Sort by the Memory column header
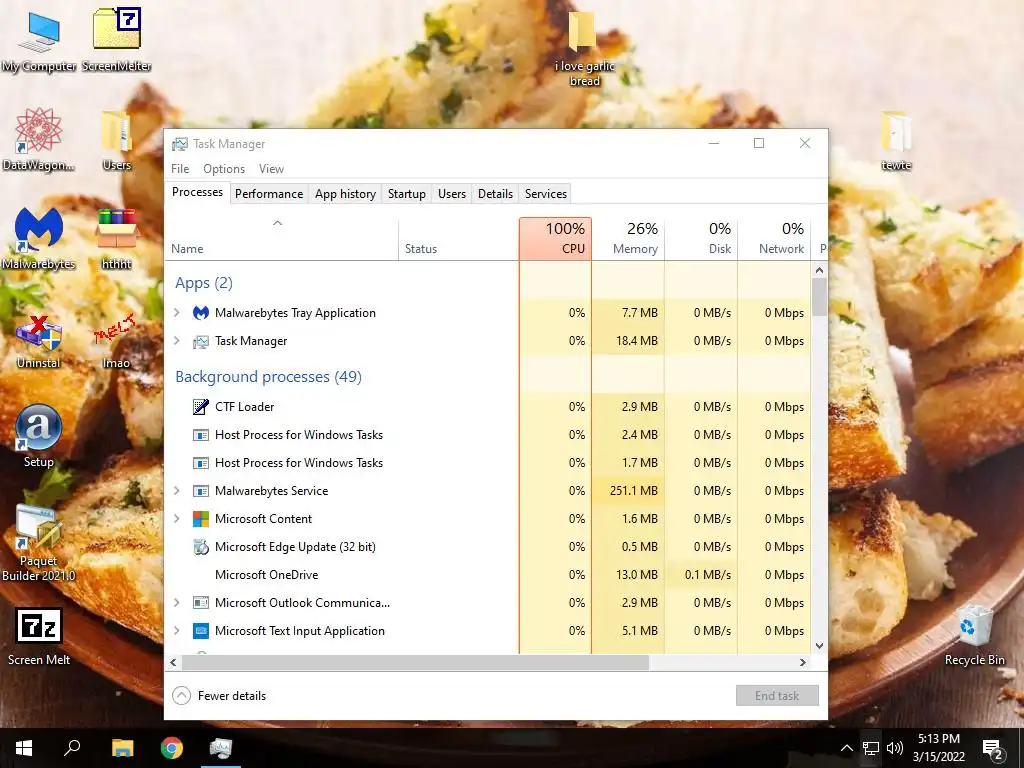Image resolution: width=1024 pixels, height=768 pixels. [x=628, y=239]
